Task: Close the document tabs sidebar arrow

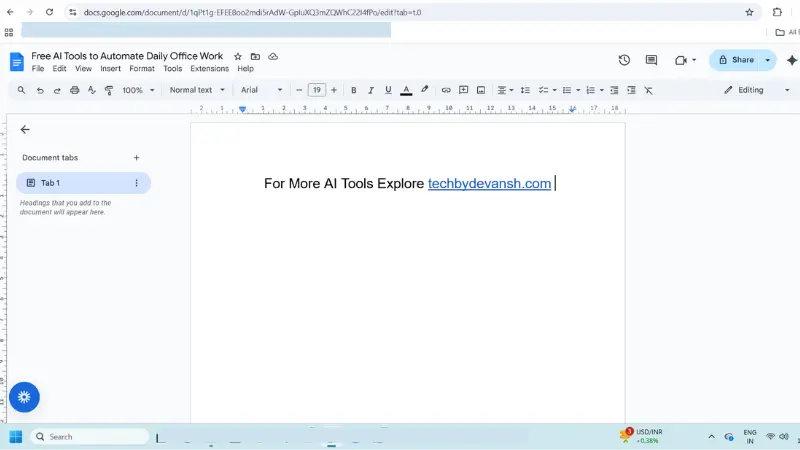Action: (25, 130)
